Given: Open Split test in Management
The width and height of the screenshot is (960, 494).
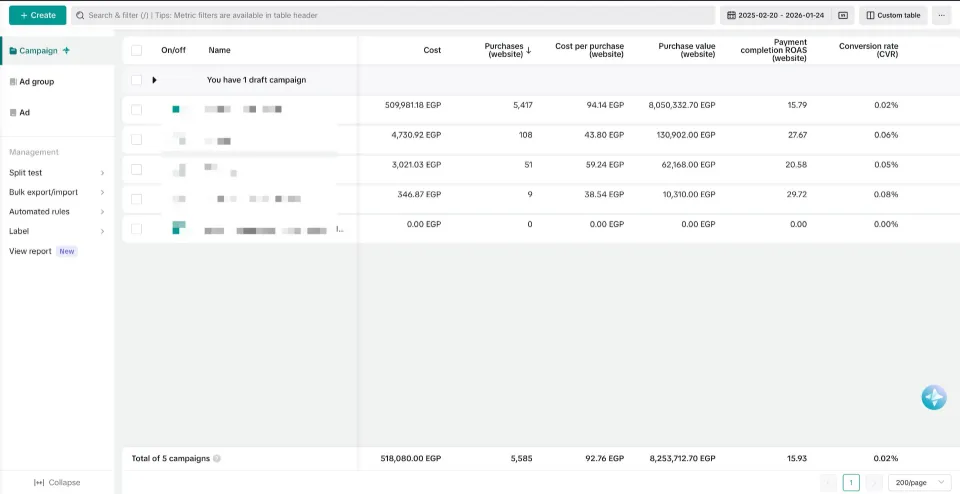Looking at the screenshot, I should [26, 173].
